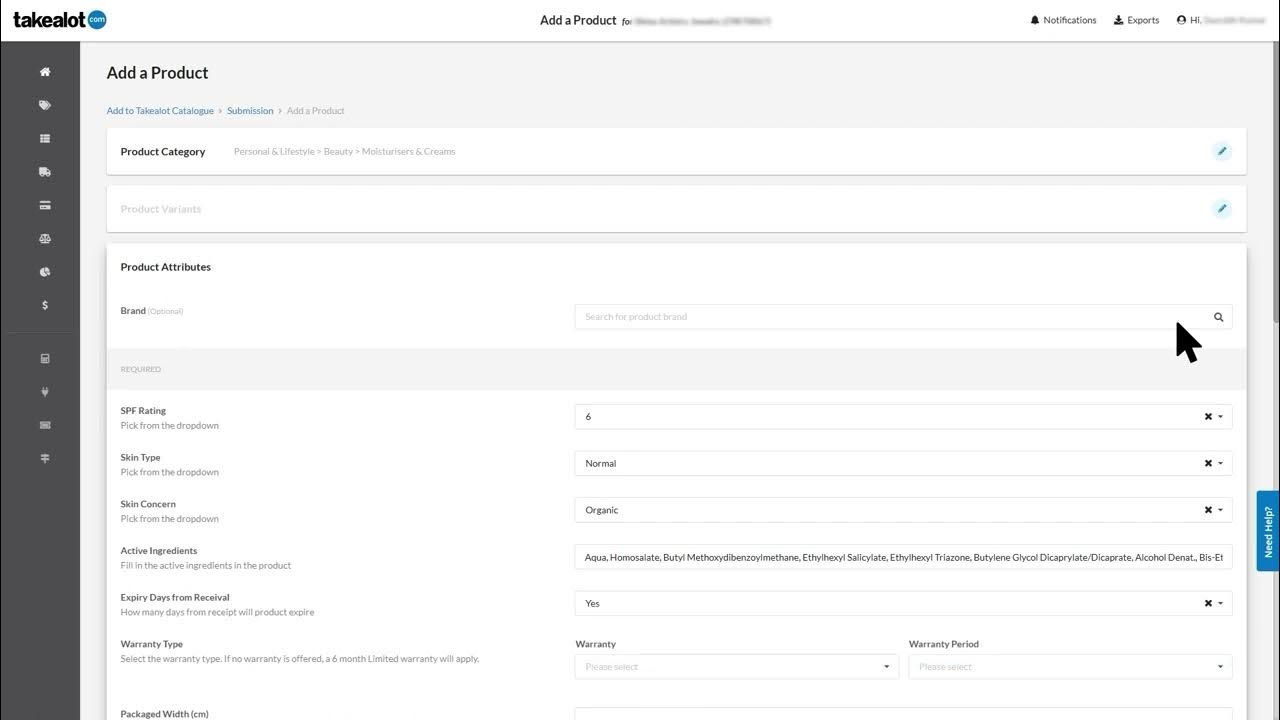Image resolution: width=1280 pixels, height=720 pixels.
Task: Click the brand search magnifier icon
Action: tap(1219, 317)
